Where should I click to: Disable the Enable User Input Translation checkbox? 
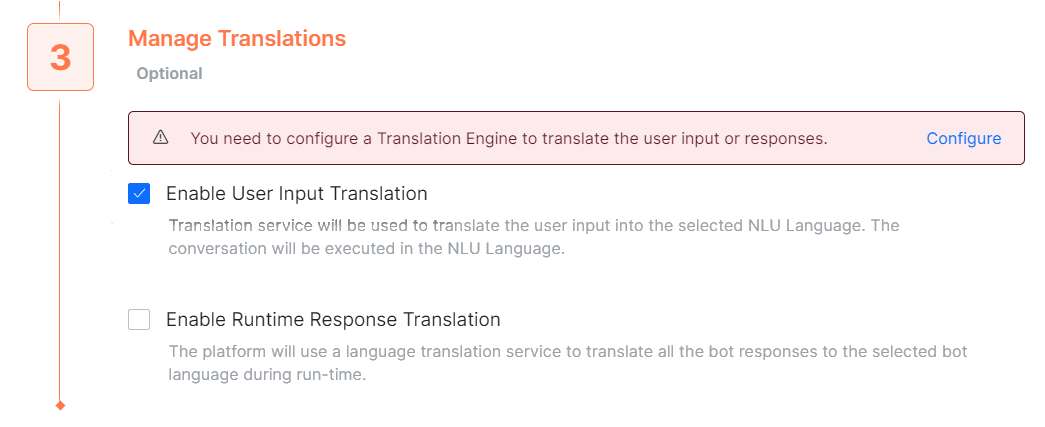point(139,194)
